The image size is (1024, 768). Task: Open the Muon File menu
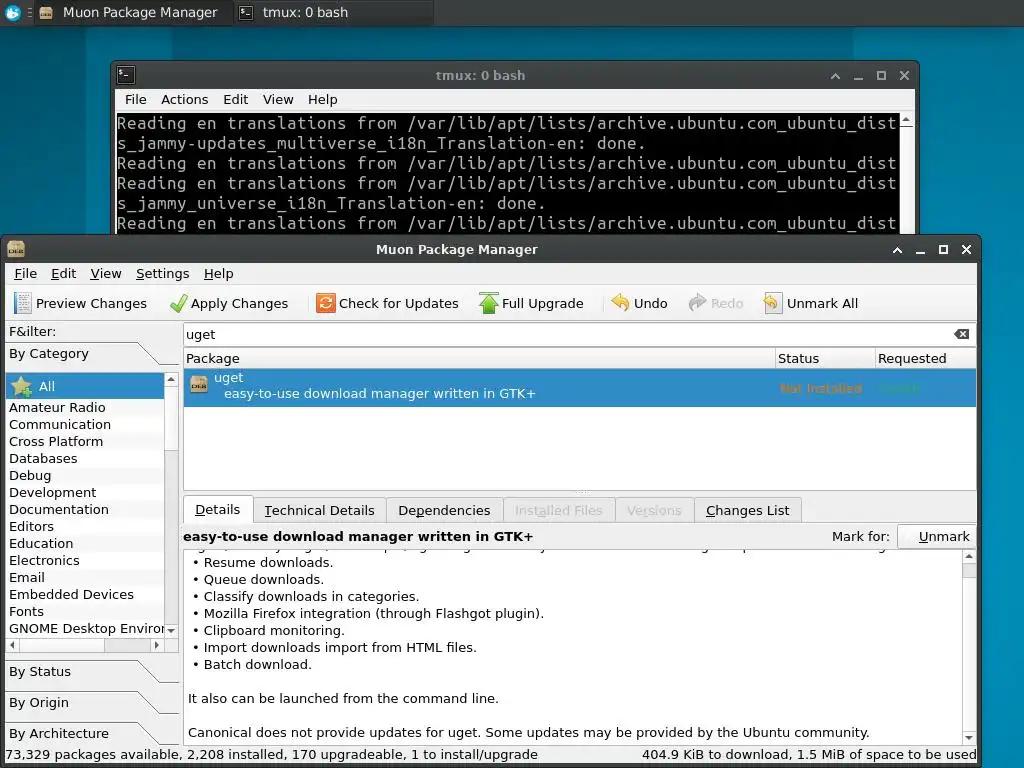[x=25, y=274]
